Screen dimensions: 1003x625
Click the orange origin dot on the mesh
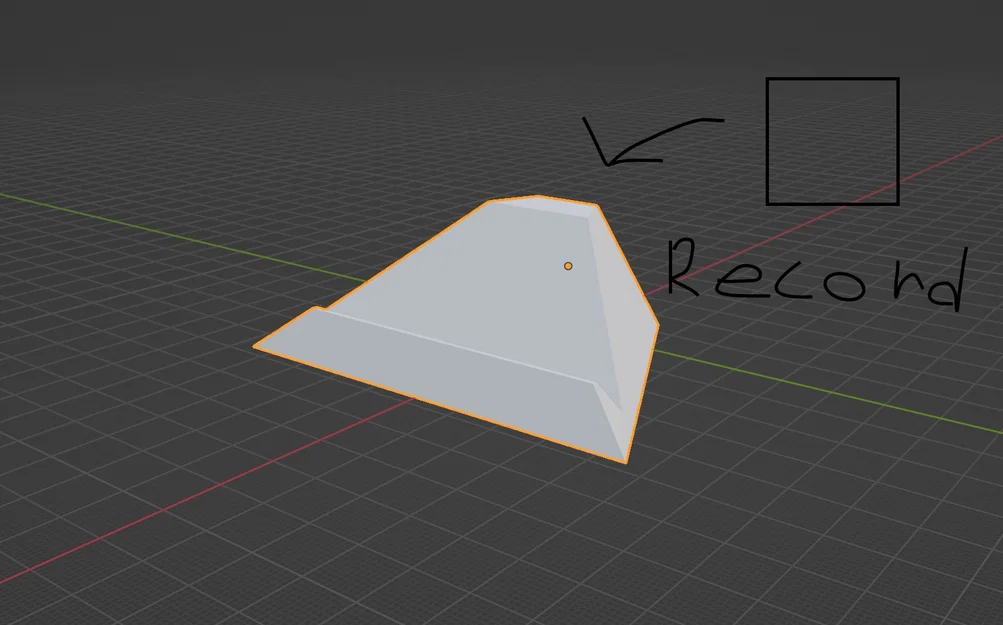[568, 266]
